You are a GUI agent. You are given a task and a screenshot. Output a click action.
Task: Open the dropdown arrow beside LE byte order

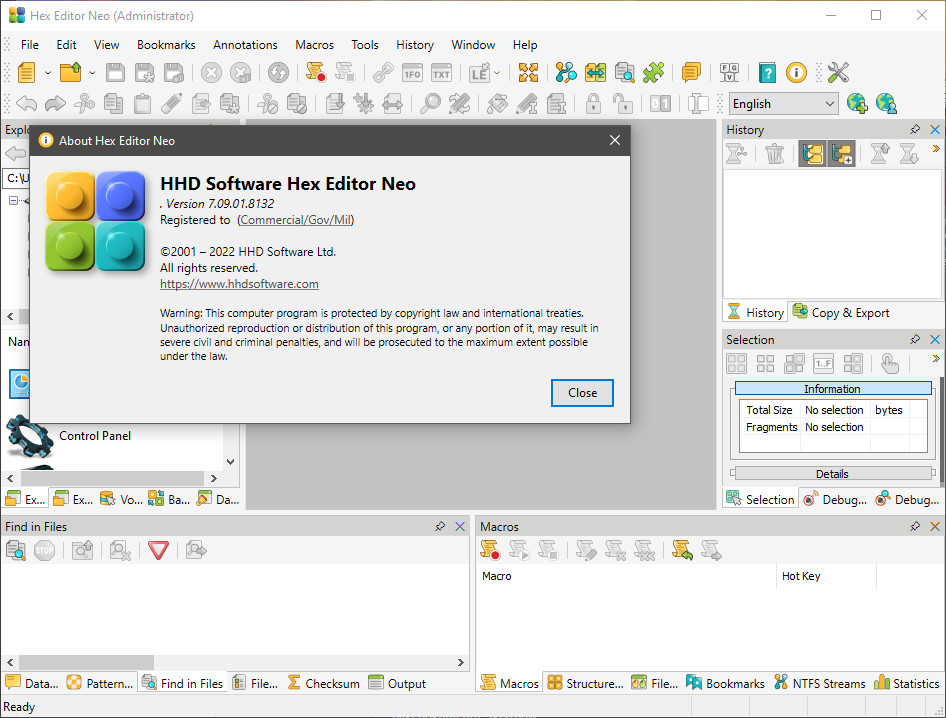pyautogui.click(x=497, y=73)
